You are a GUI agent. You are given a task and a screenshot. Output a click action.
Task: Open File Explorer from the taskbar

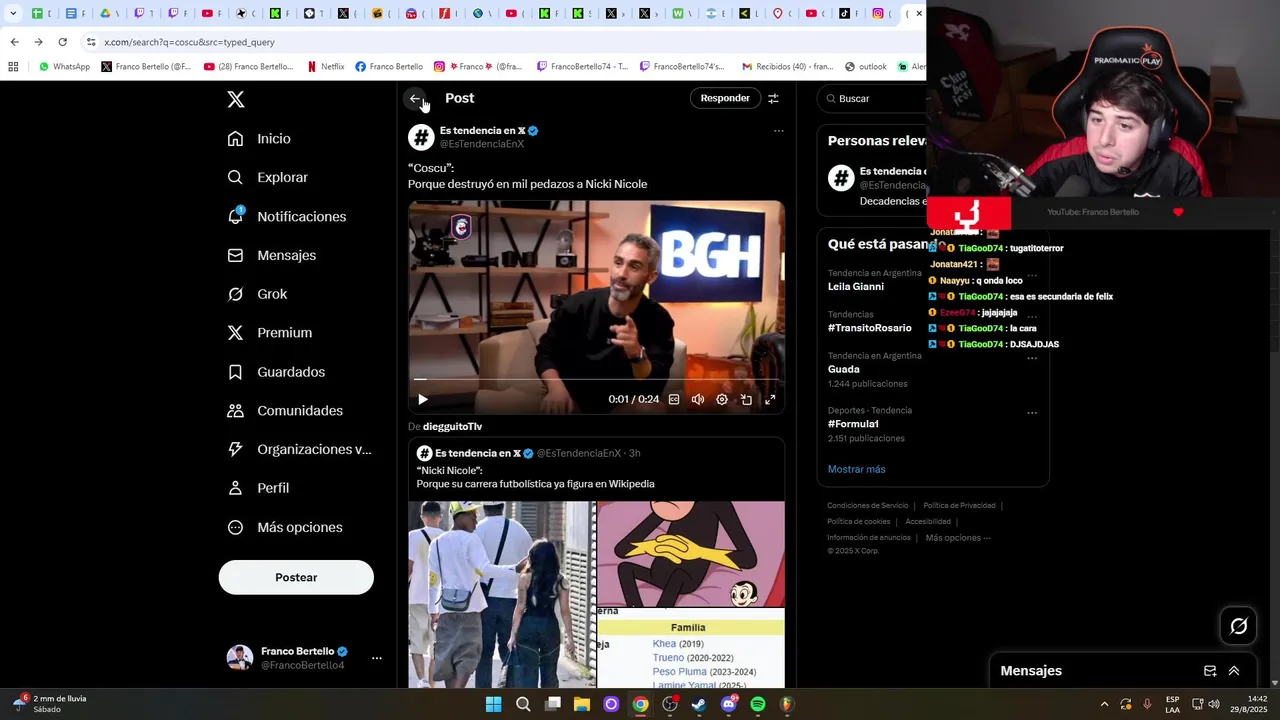[582, 704]
